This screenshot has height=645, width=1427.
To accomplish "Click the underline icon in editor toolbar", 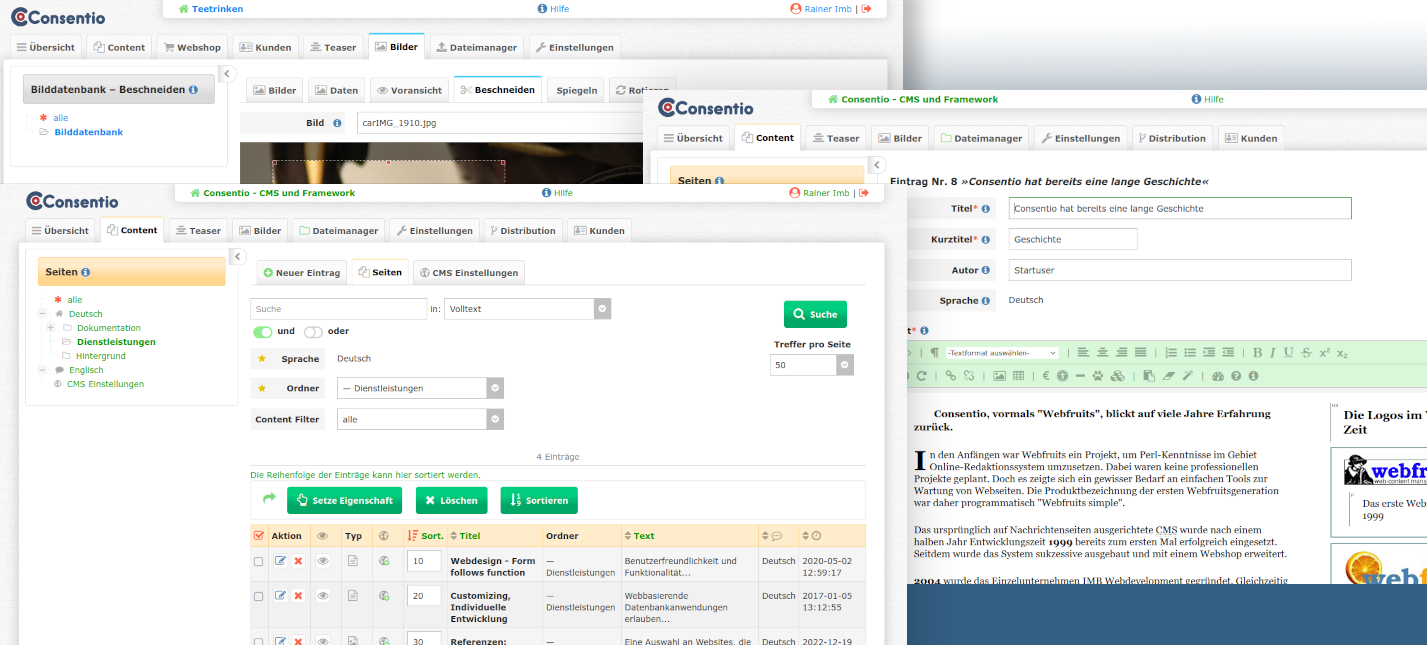I will 1288,353.
